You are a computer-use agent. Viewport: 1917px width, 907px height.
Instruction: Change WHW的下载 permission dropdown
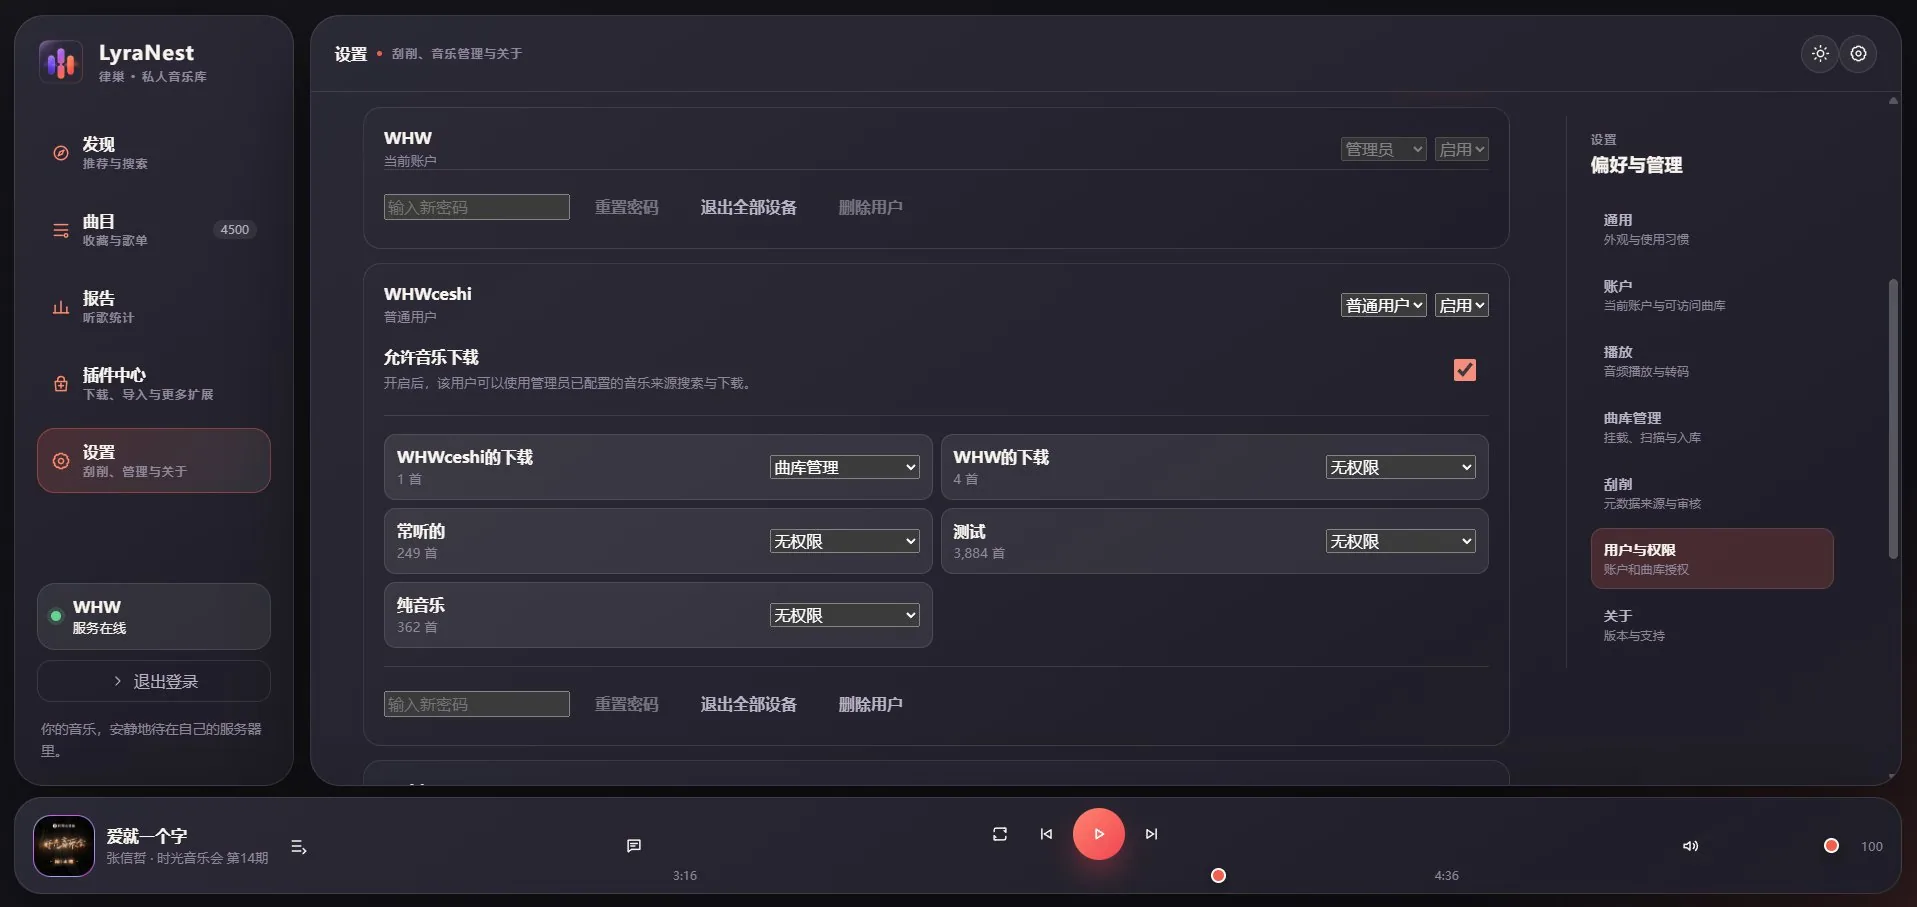pos(1400,467)
